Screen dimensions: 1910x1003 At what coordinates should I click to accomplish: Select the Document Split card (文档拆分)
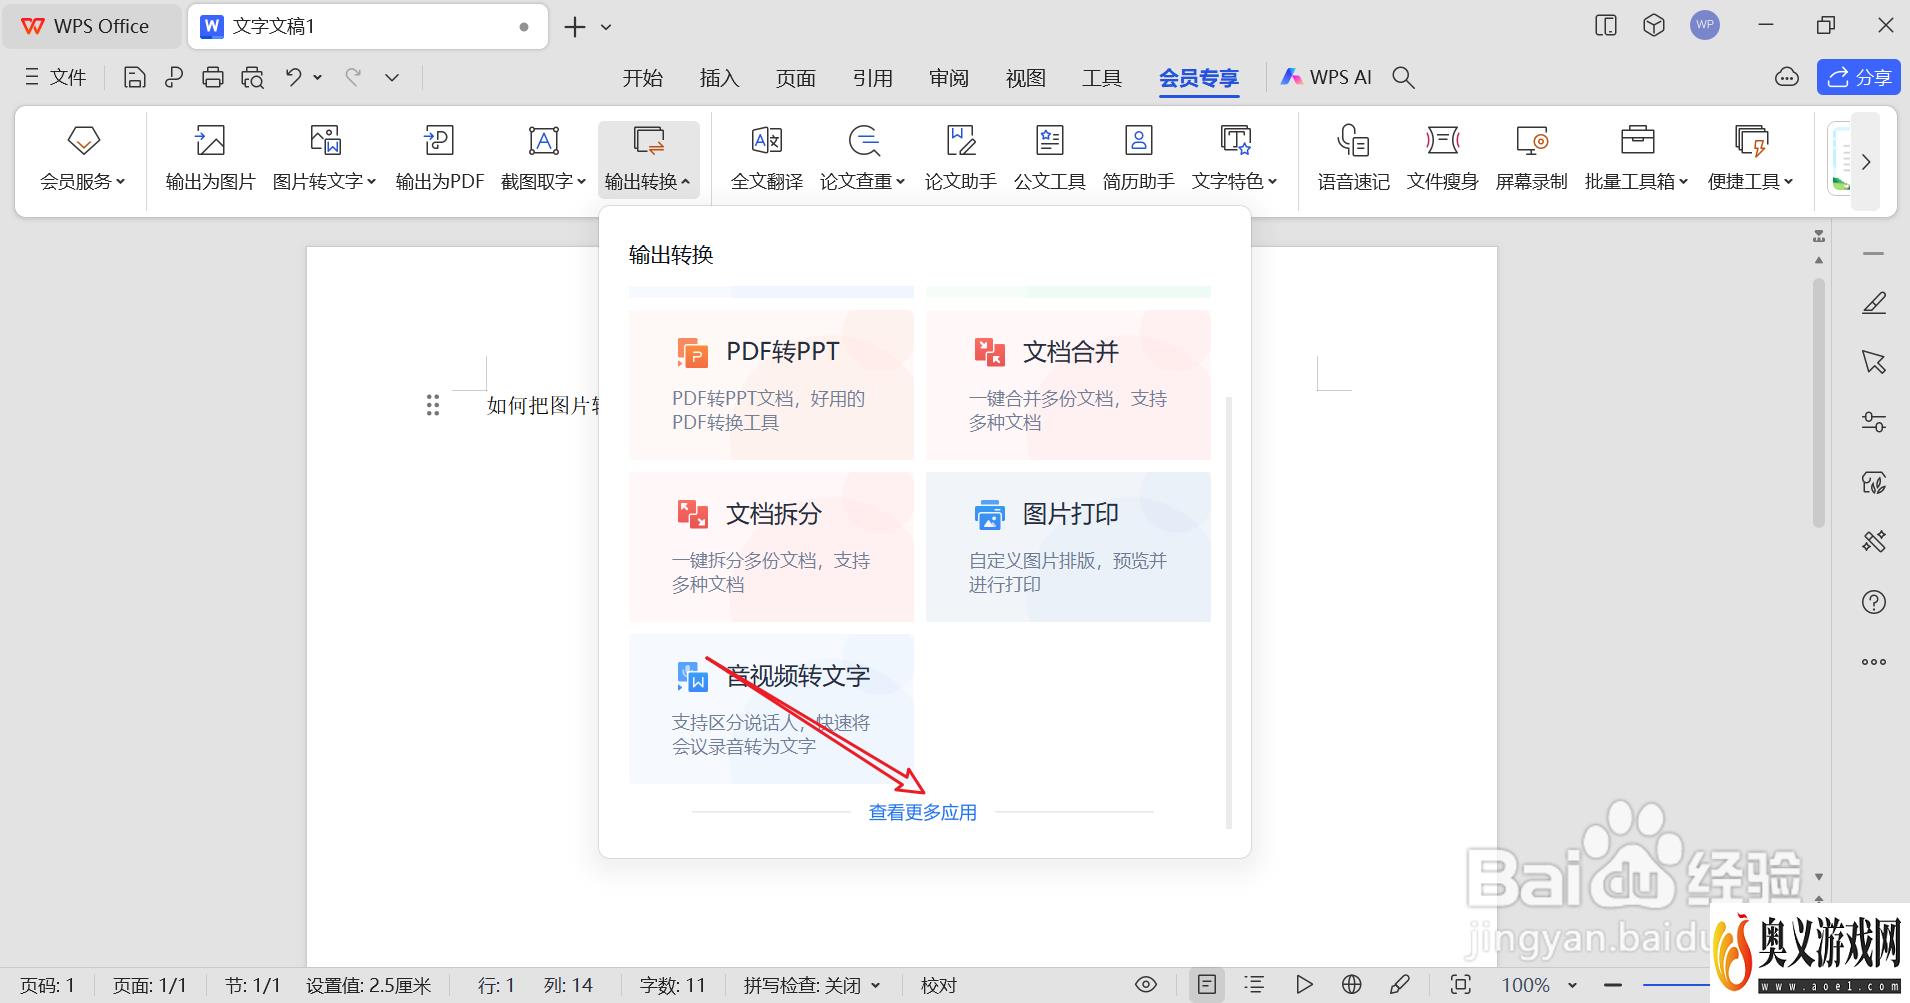pos(771,547)
